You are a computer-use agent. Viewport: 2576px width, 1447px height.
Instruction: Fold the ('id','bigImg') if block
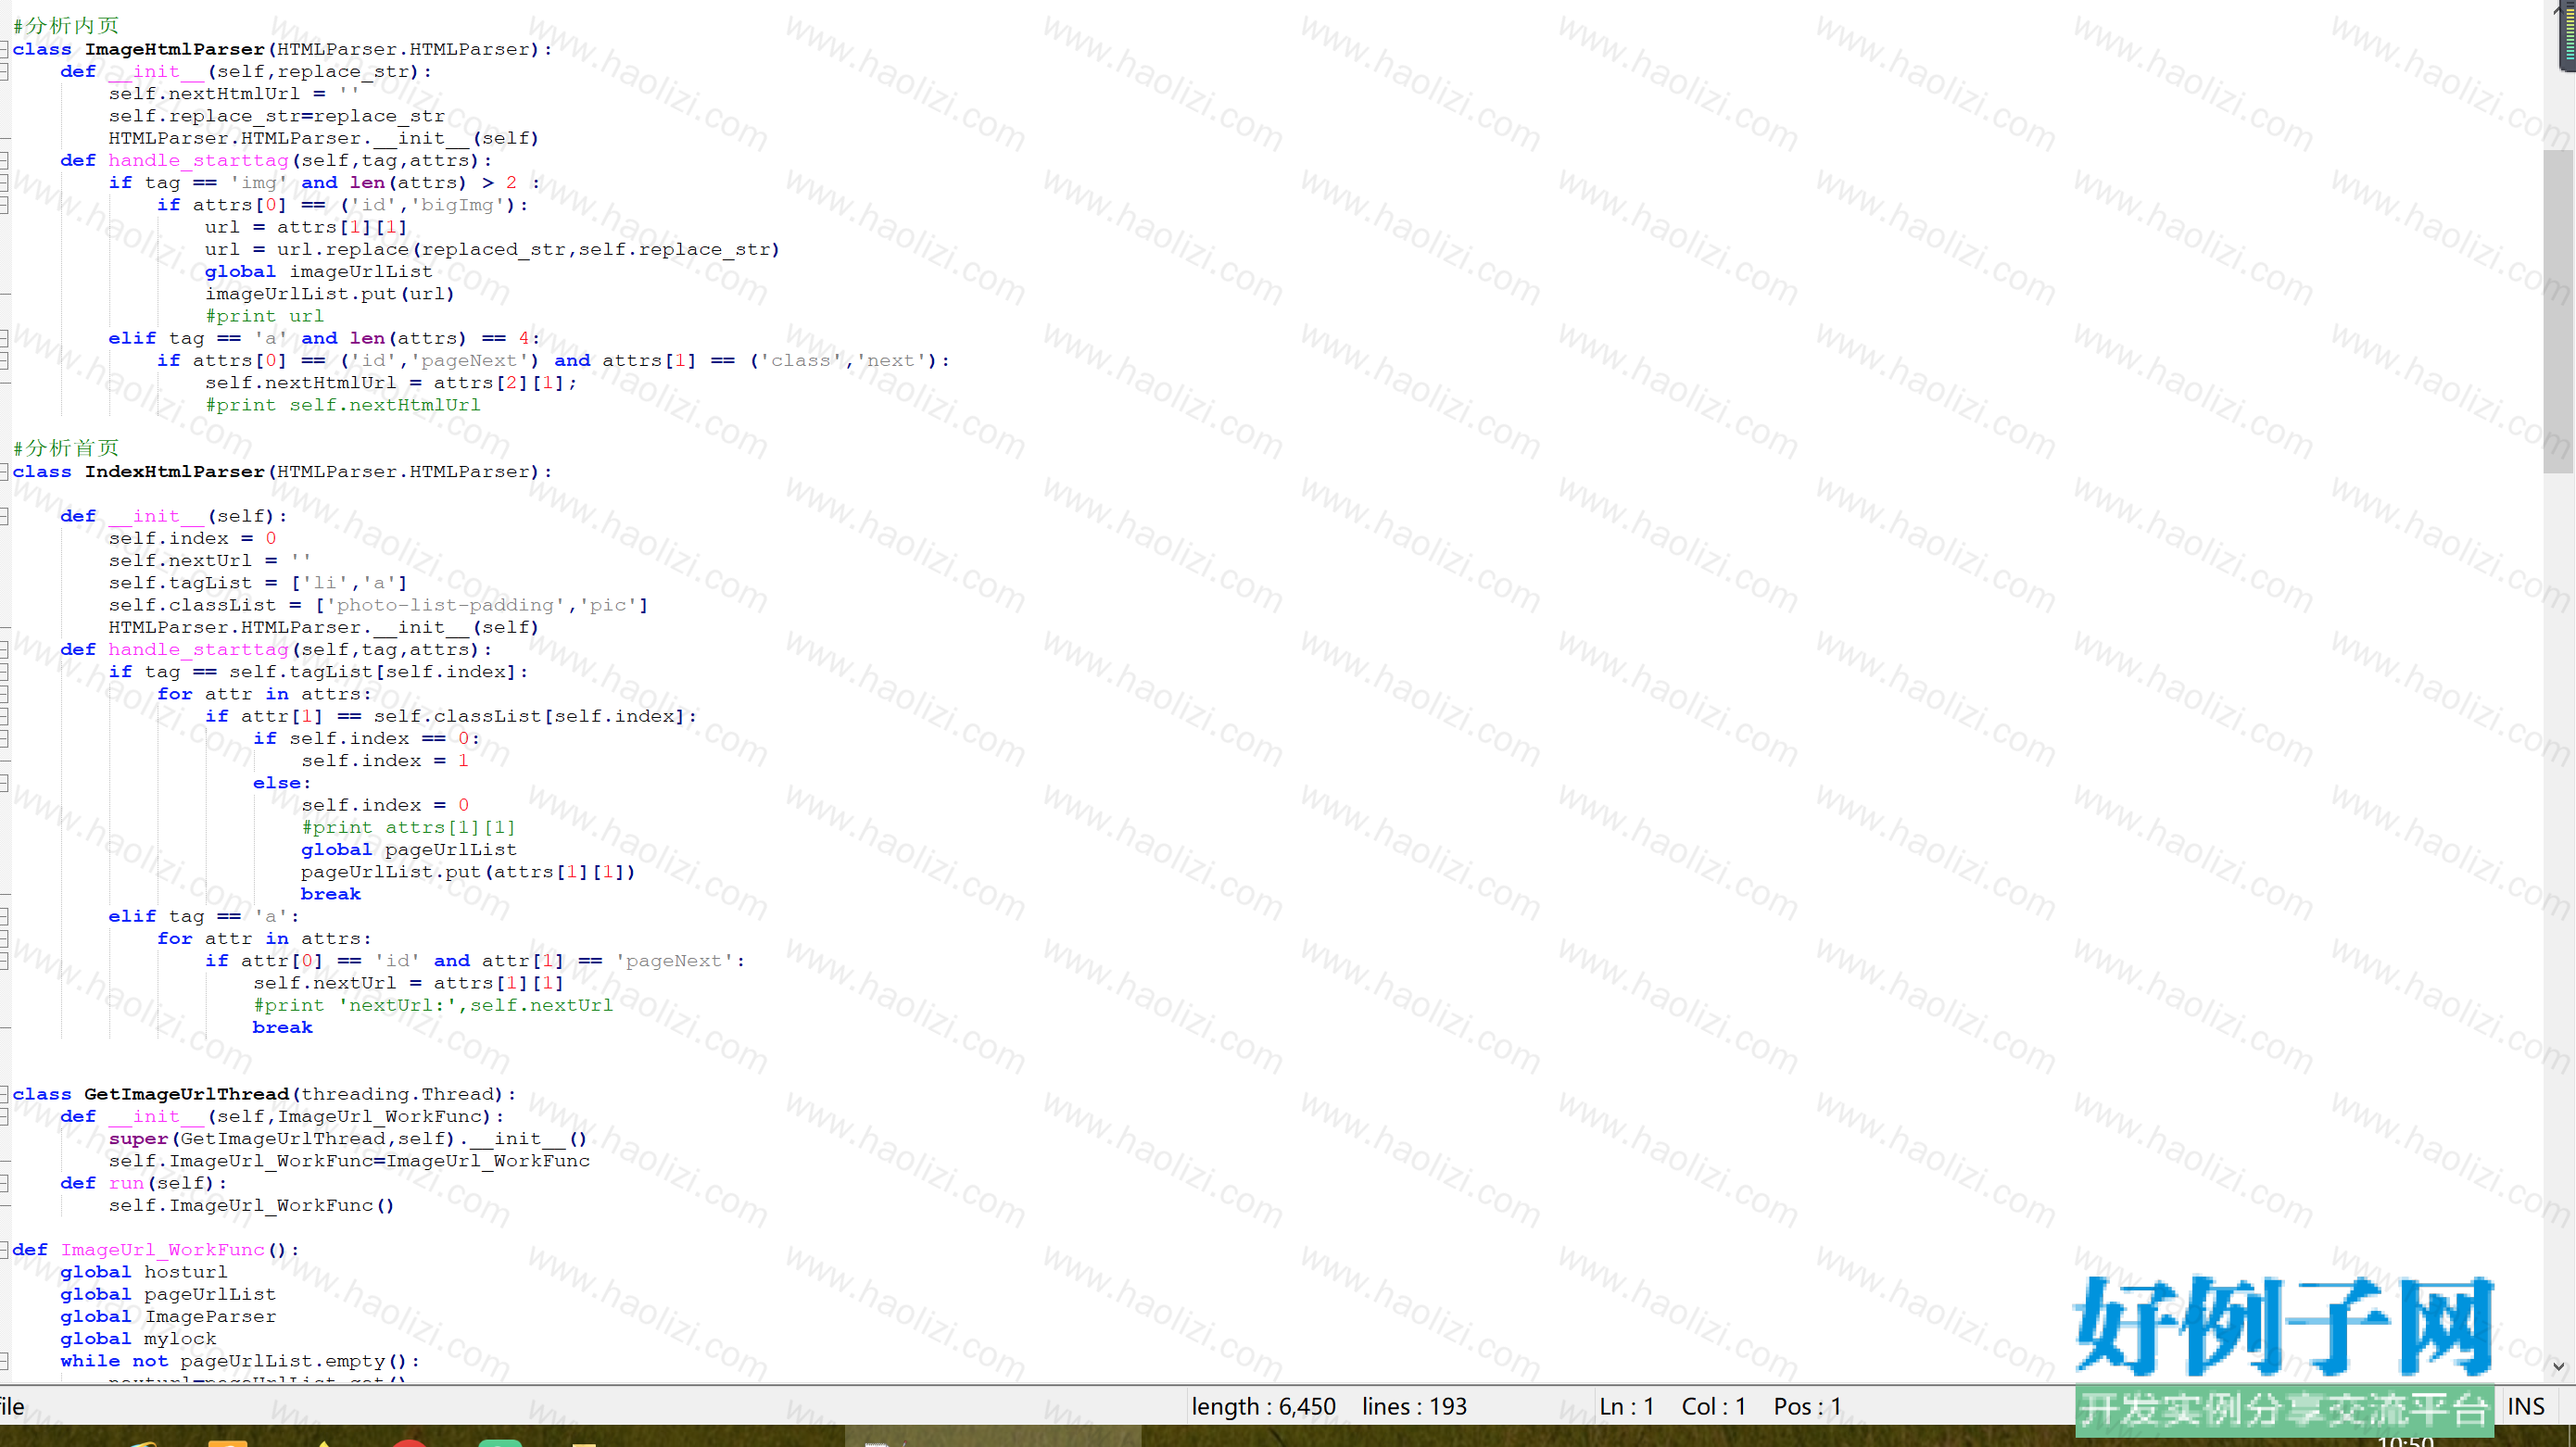click(x=4, y=204)
